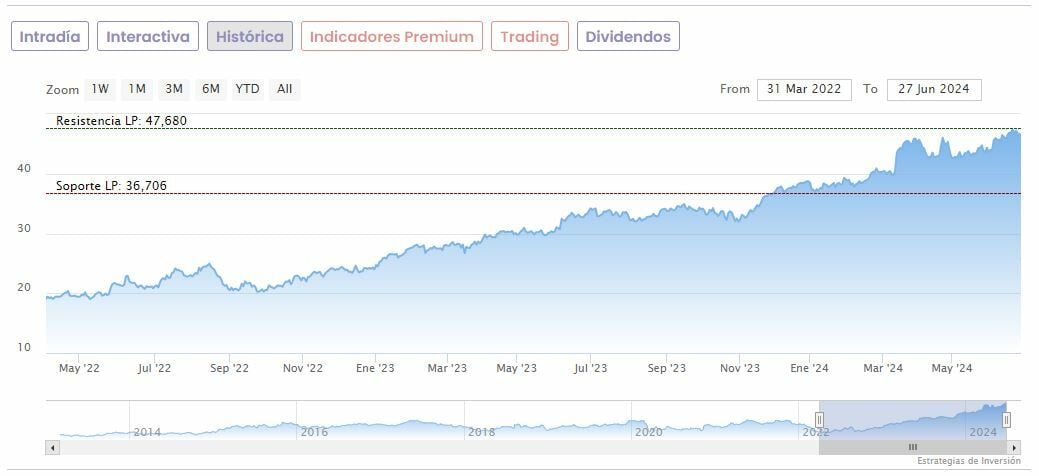The image size is (1039, 476).
Task: Click the navigator scrollbar thumb
Action: (x=912, y=447)
